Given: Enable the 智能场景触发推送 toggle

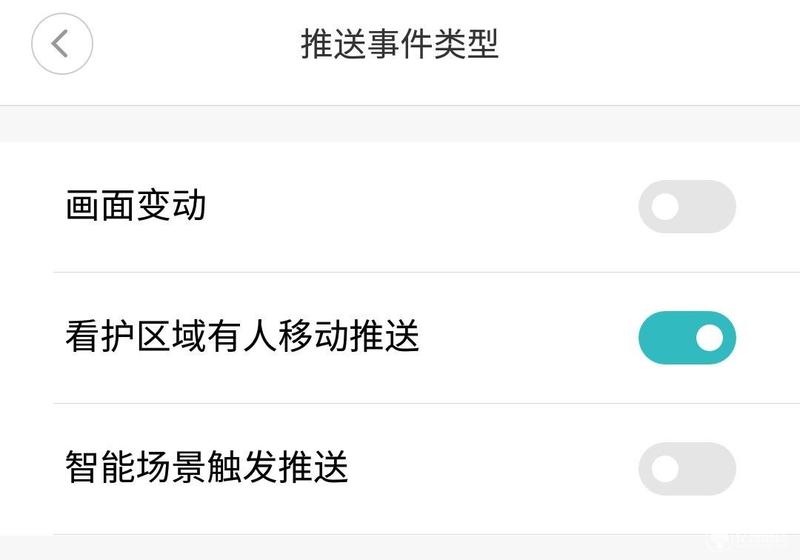Looking at the screenshot, I should pos(687,469).
